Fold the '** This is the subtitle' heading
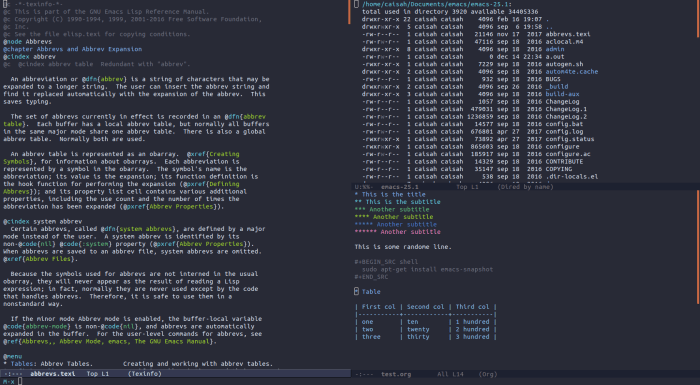Screen dimensions: 700x385 point(397,202)
